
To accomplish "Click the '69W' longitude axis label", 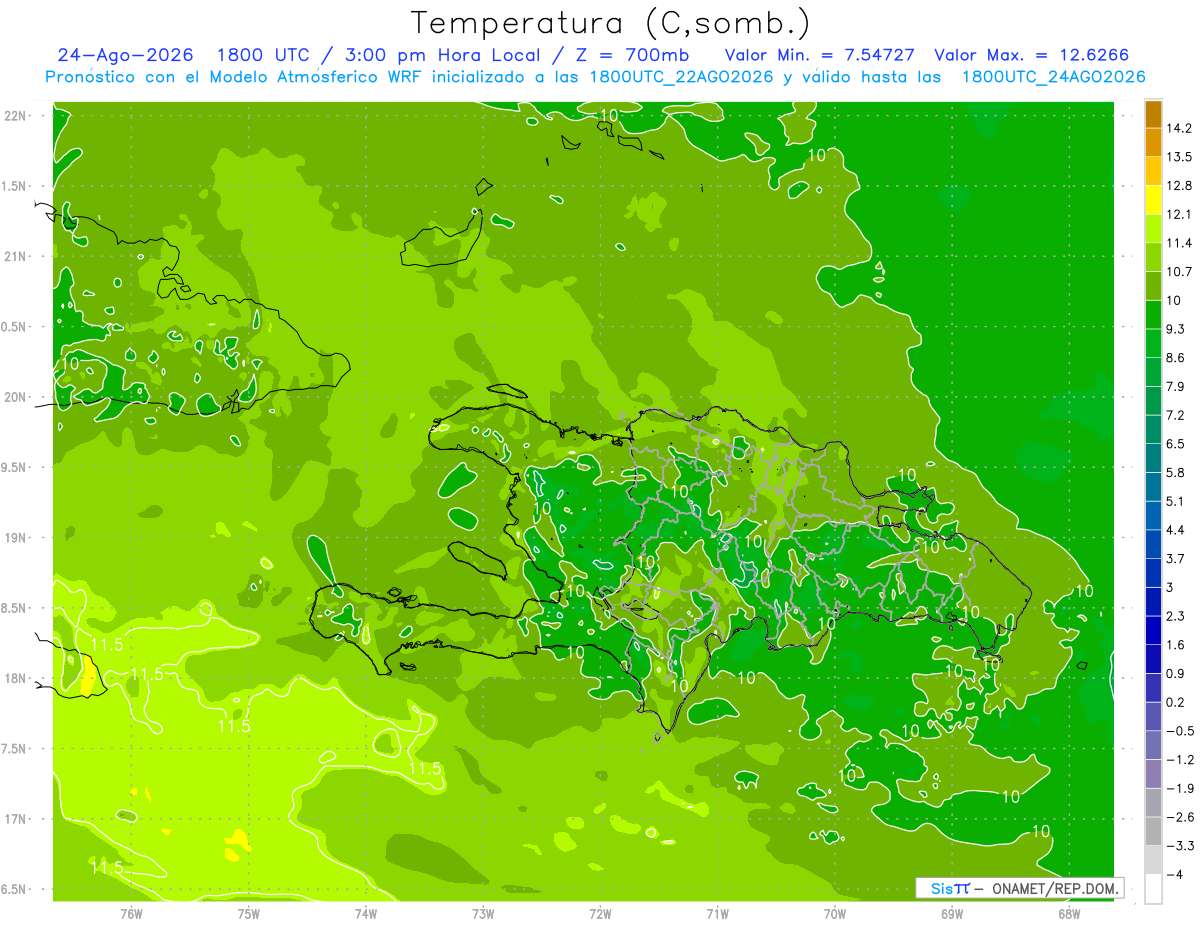I will (952, 913).
